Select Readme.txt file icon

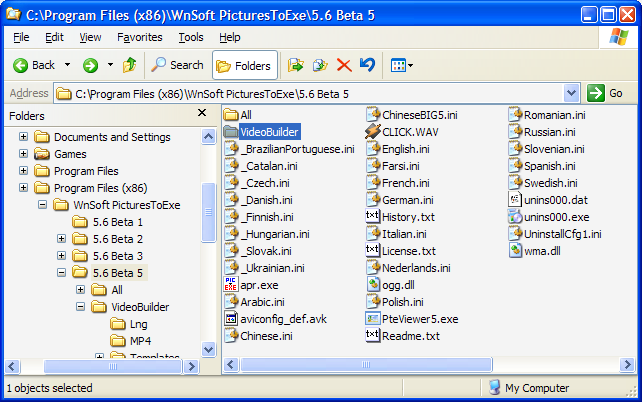373,336
